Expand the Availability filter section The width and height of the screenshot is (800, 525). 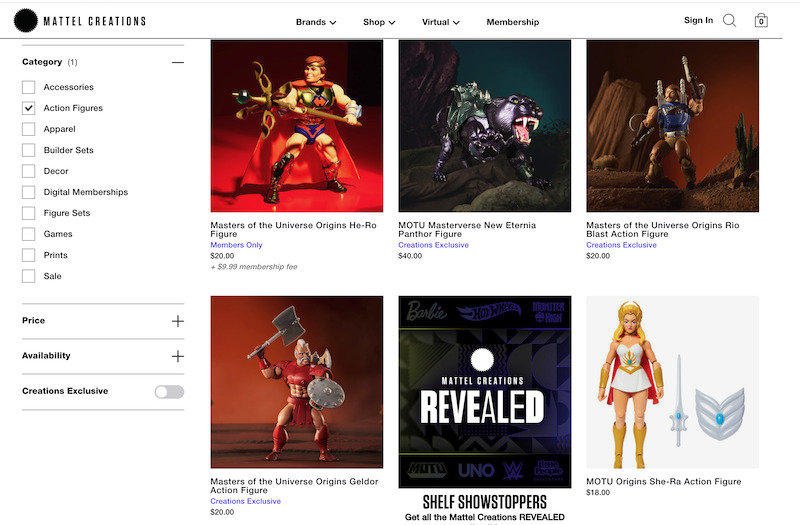pyautogui.click(x=178, y=356)
